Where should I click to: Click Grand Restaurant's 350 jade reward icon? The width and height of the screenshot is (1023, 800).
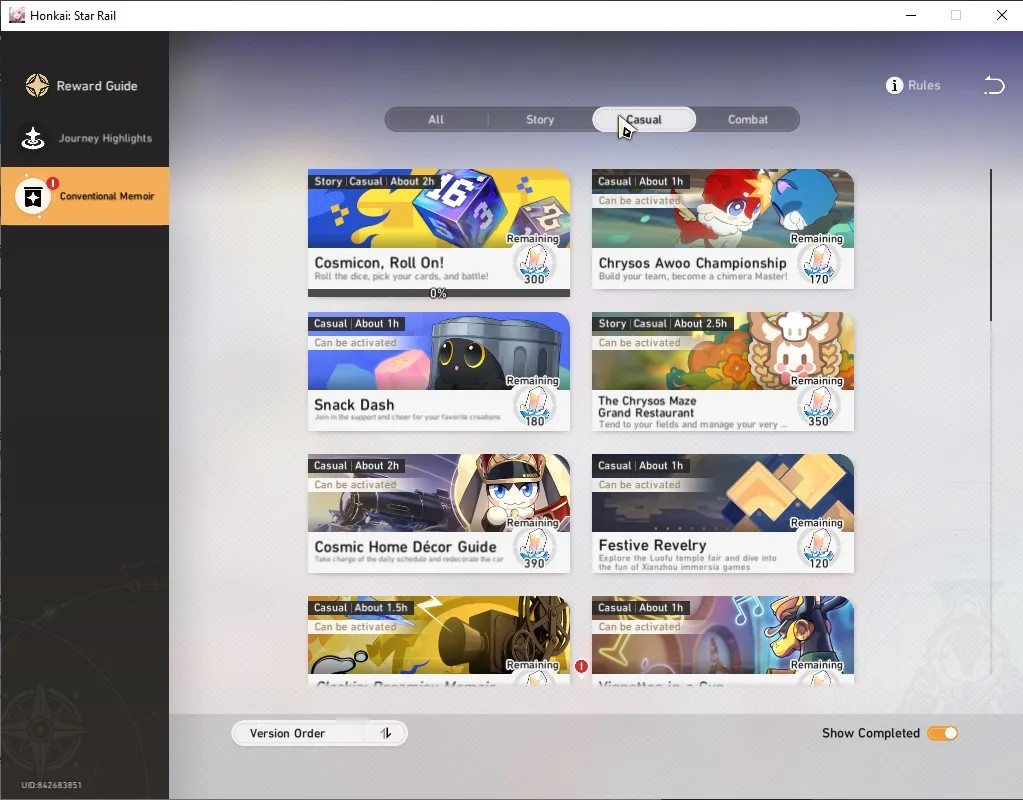(818, 407)
